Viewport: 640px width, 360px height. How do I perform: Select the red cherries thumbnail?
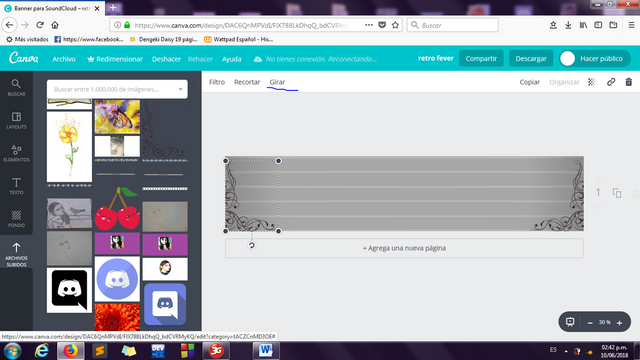point(117,209)
